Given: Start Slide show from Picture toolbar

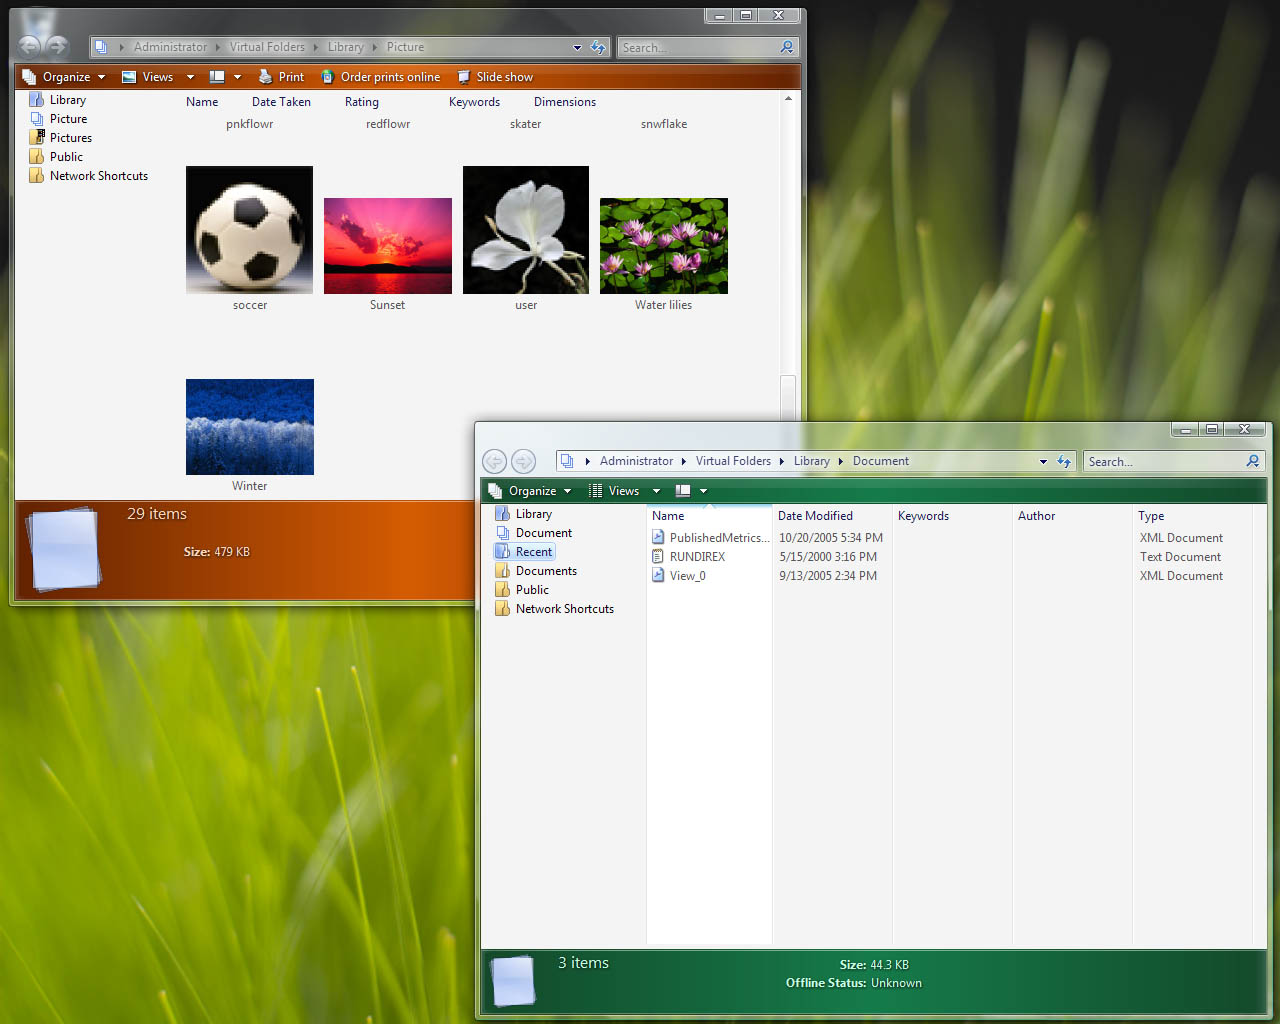Looking at the screenshot, I should [x=495, y=77].
